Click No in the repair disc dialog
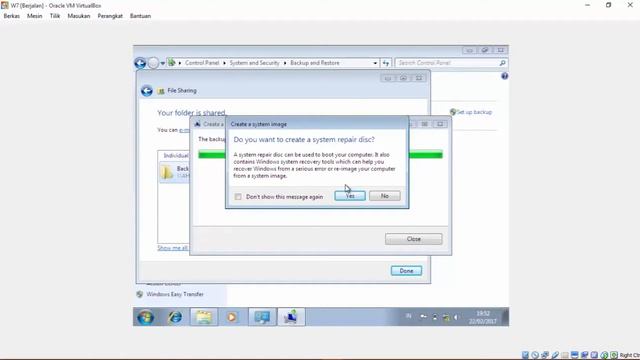 click(x=384, y=196)
